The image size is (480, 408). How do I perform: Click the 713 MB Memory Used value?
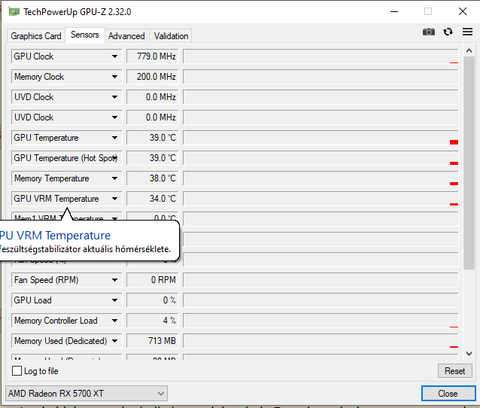point(152,341)
